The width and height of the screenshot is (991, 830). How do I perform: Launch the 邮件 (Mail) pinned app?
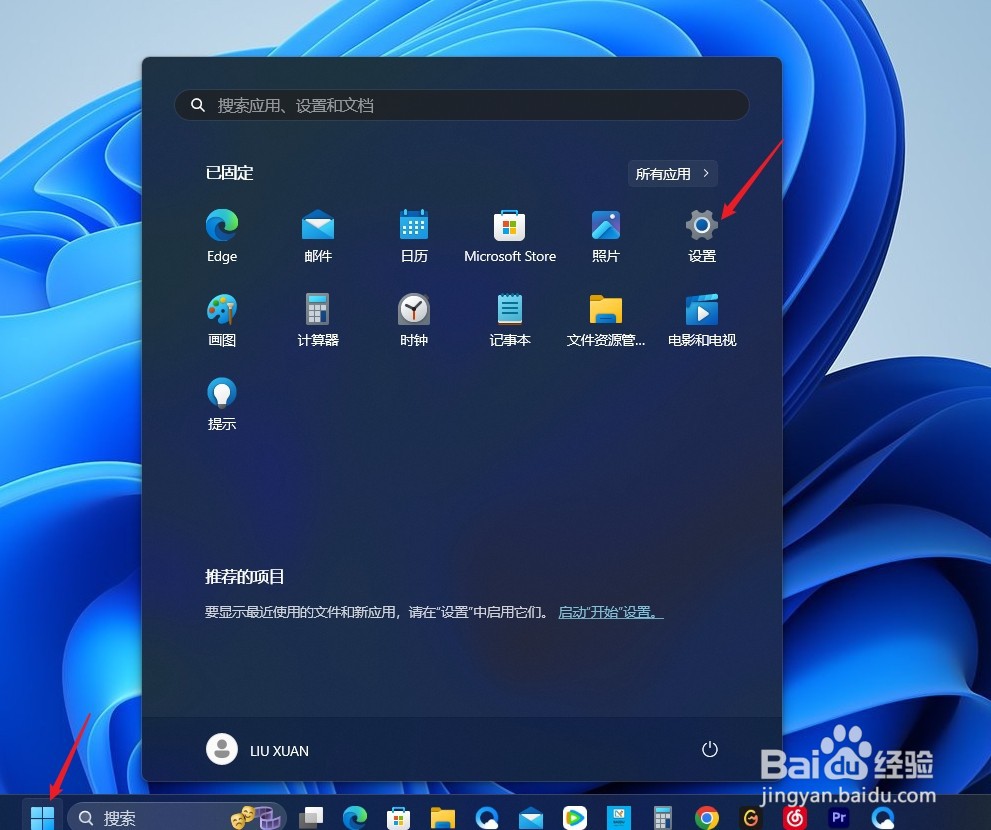coord(318,235)
